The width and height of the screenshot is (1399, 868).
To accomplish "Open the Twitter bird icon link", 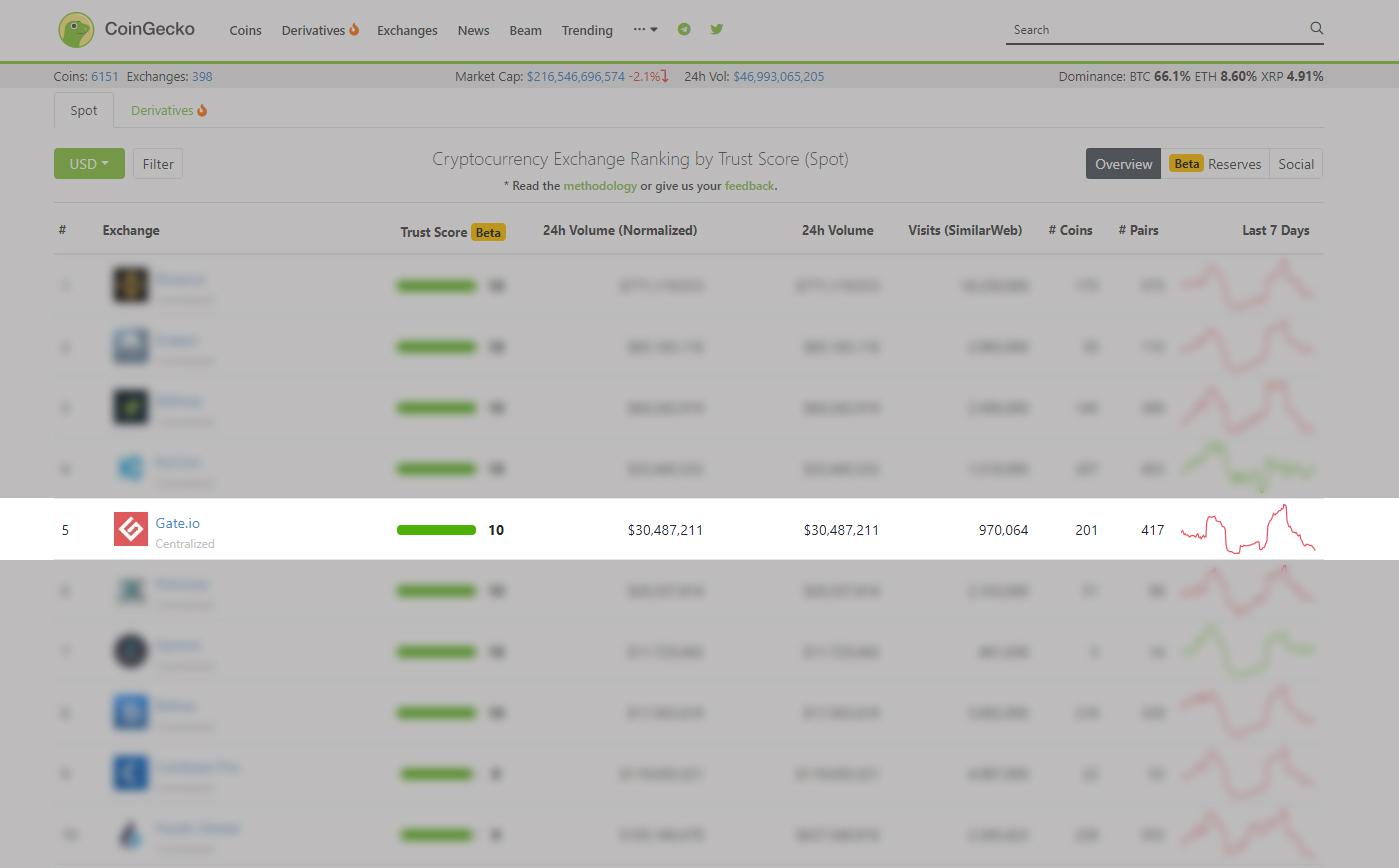I will (716, 29).
